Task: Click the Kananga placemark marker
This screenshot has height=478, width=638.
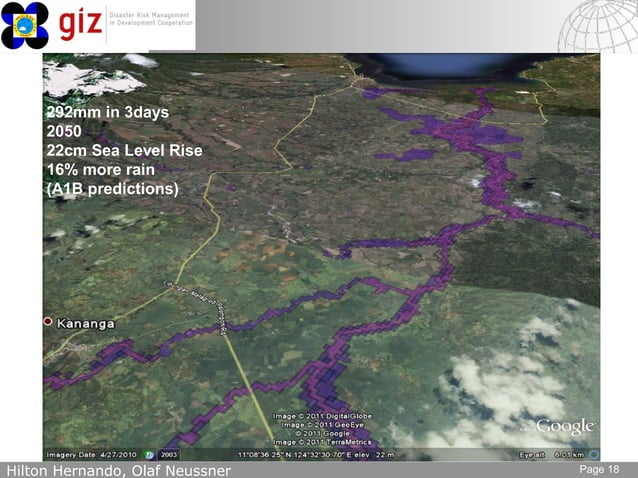Action: coord(48,322)
